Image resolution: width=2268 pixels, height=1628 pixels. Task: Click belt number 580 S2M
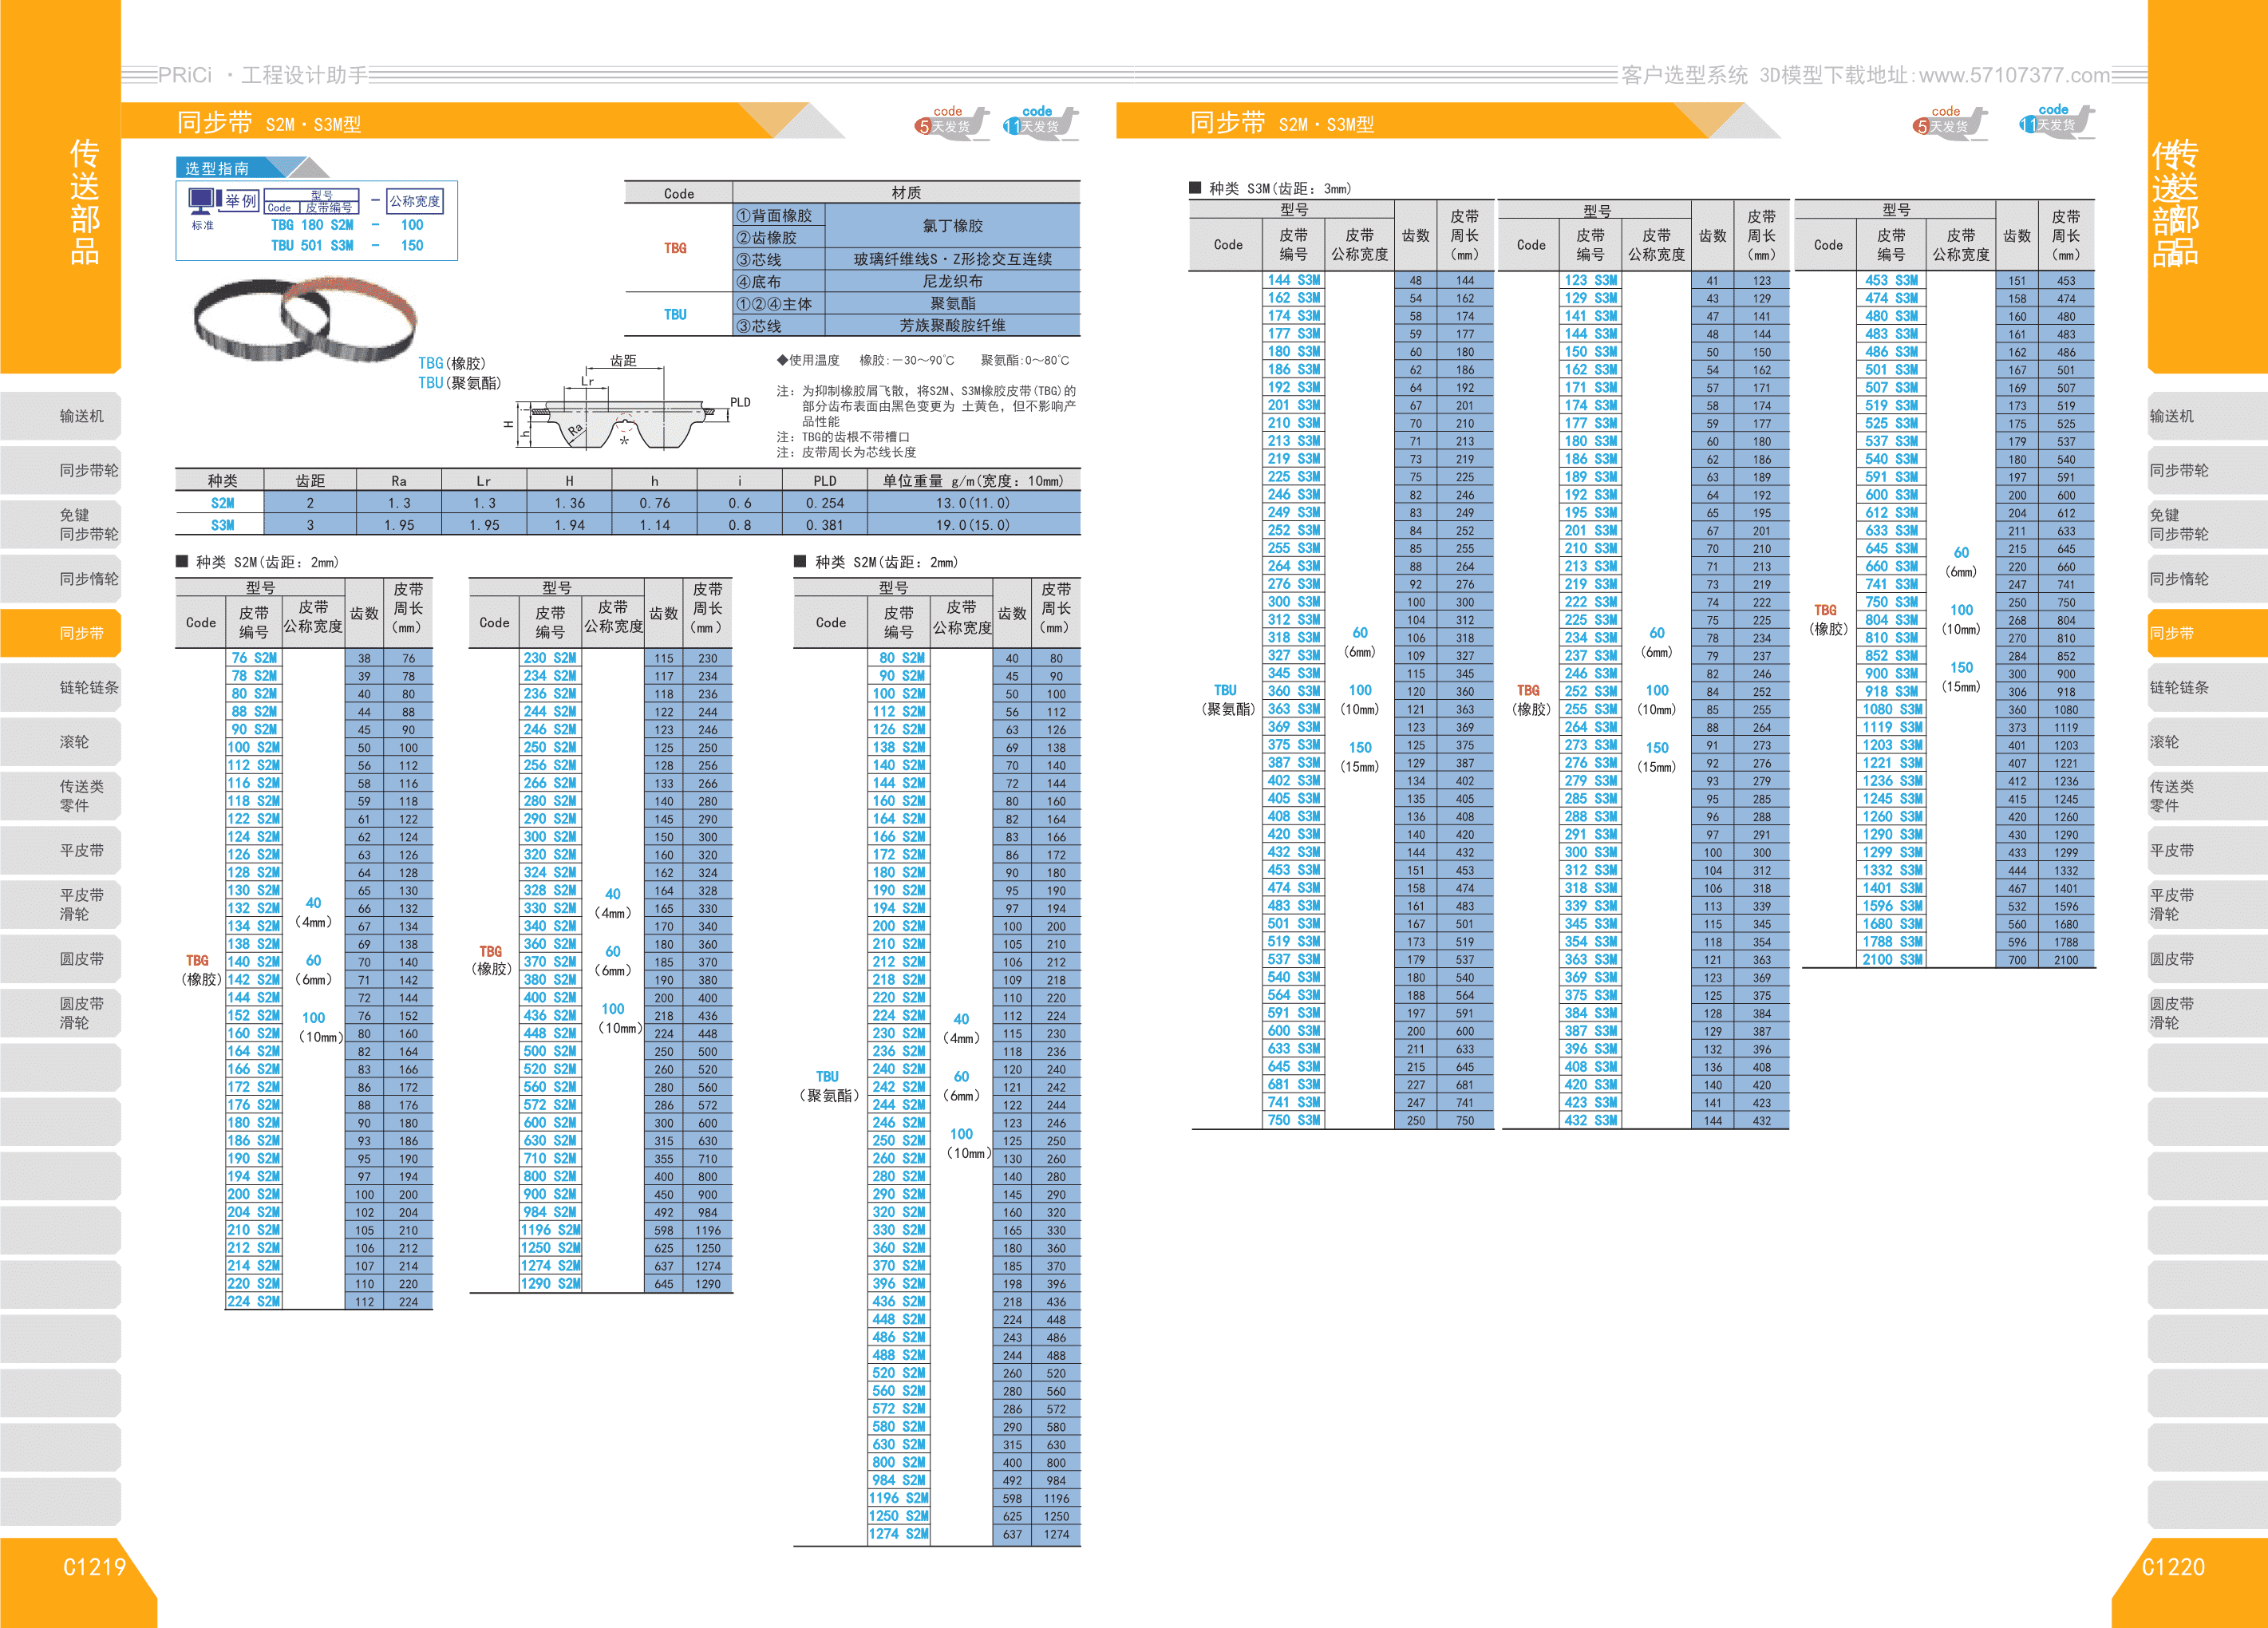click(x=898, y=1426)
